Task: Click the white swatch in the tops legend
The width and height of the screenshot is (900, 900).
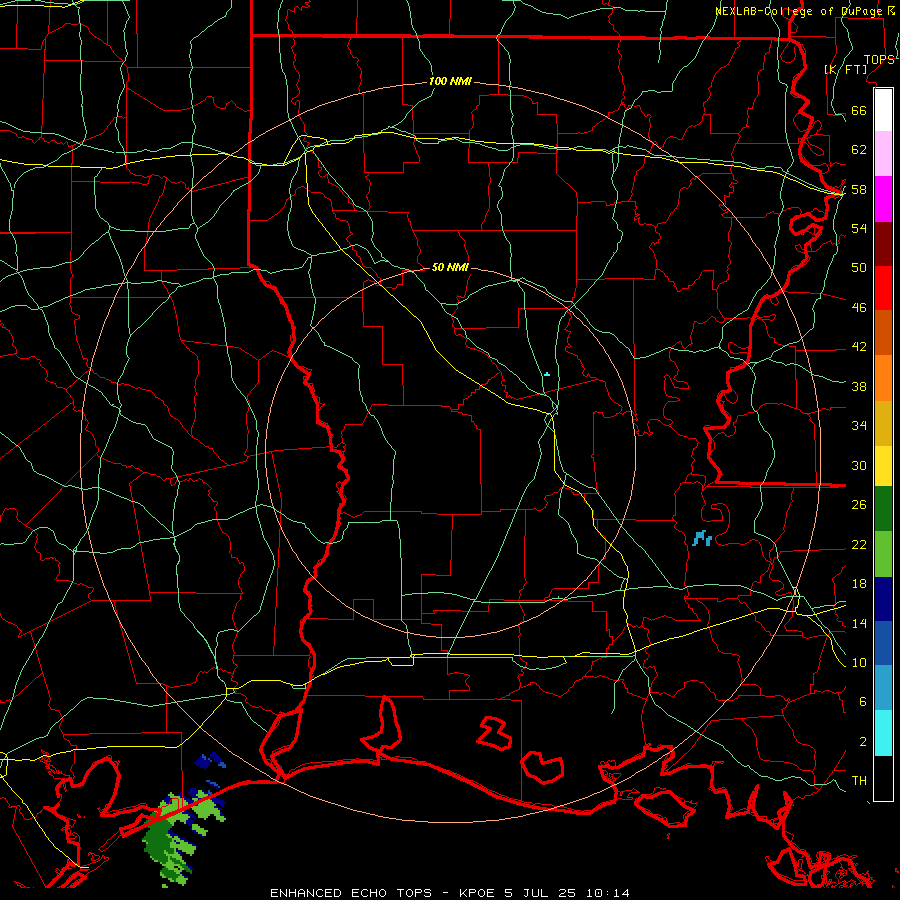Action: [883, 110]
